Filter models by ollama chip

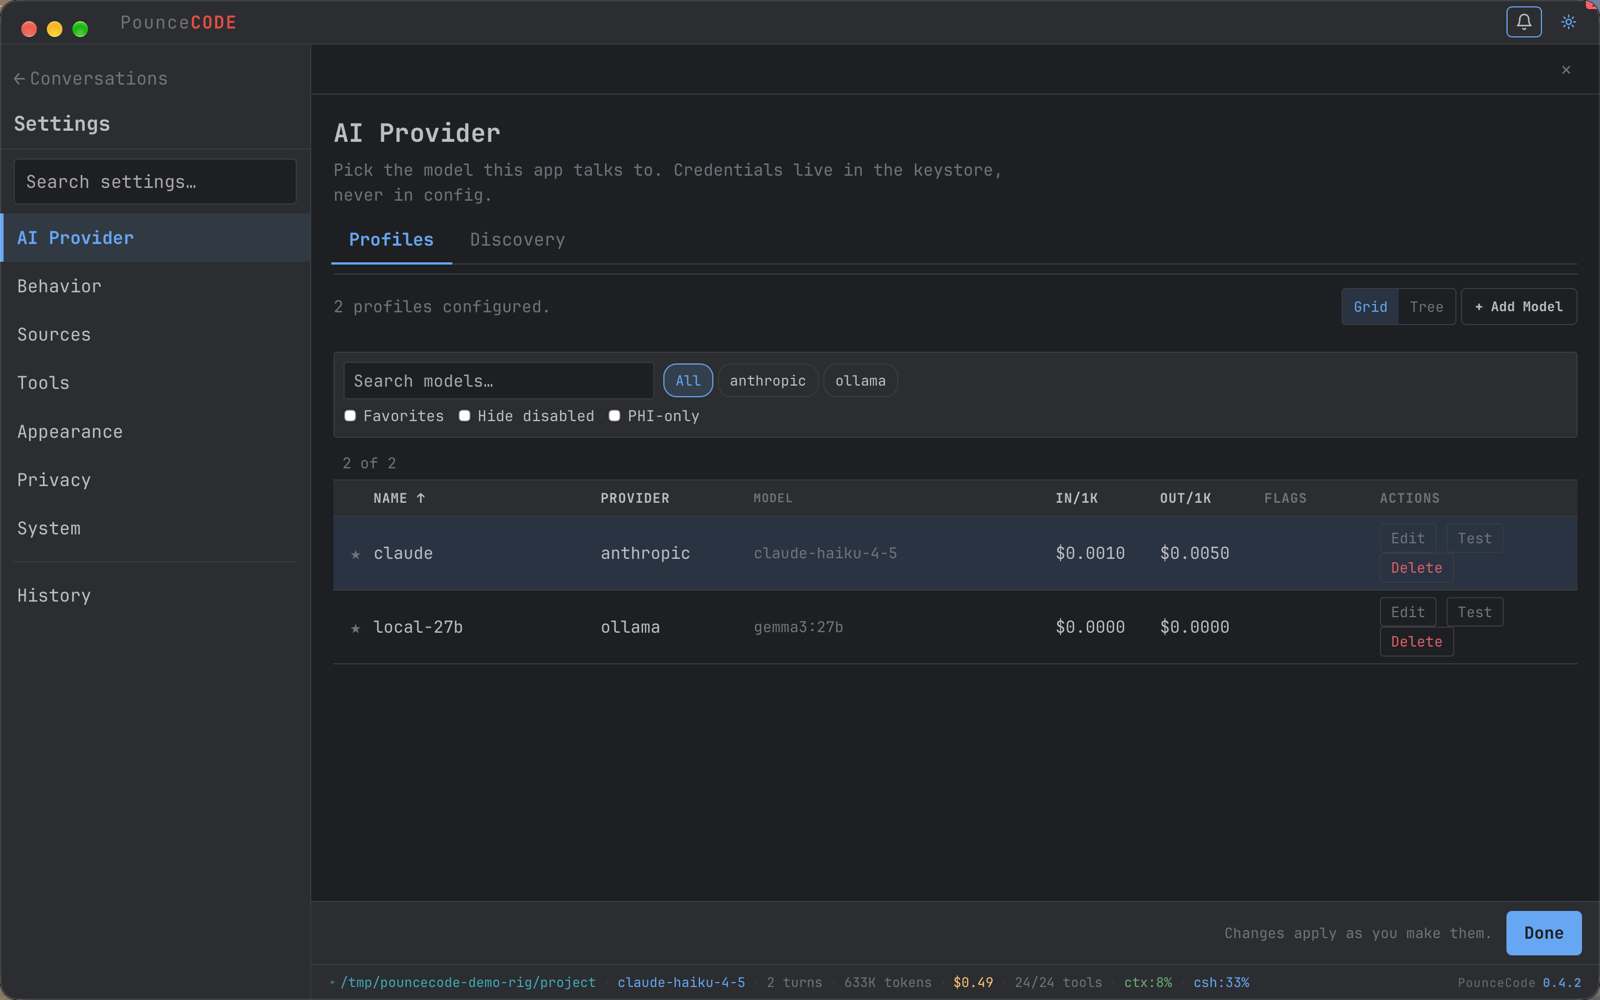860,381
